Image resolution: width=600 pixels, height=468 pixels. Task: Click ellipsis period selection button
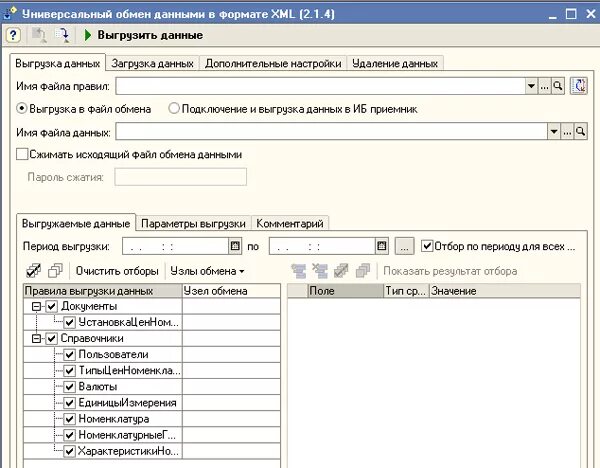click(x=404, y=246)
